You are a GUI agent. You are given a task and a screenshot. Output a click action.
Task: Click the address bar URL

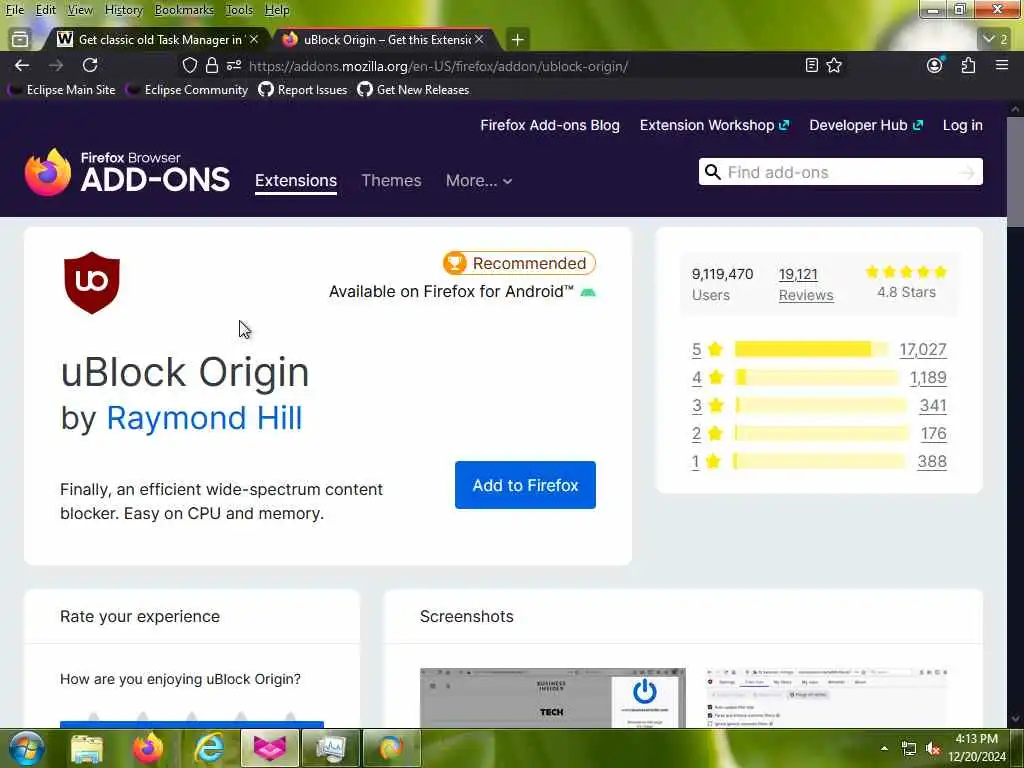(438, 66)
